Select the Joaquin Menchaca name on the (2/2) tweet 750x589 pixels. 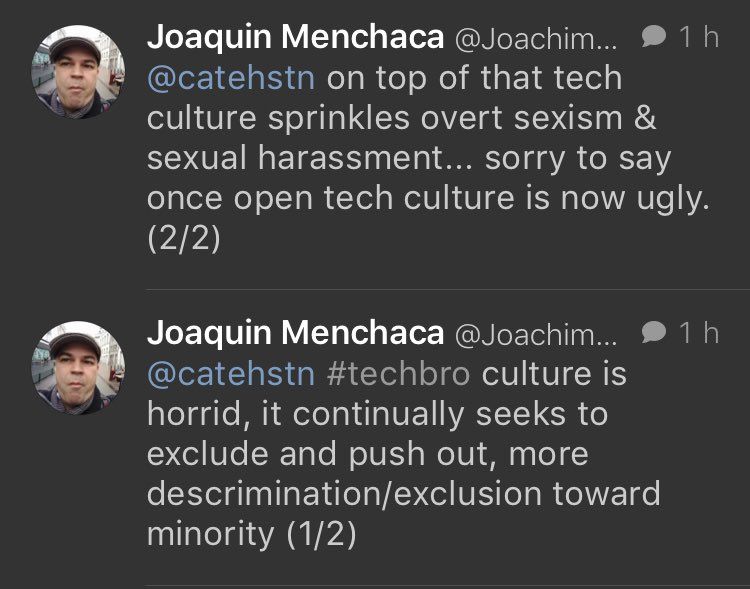point(295,37)
